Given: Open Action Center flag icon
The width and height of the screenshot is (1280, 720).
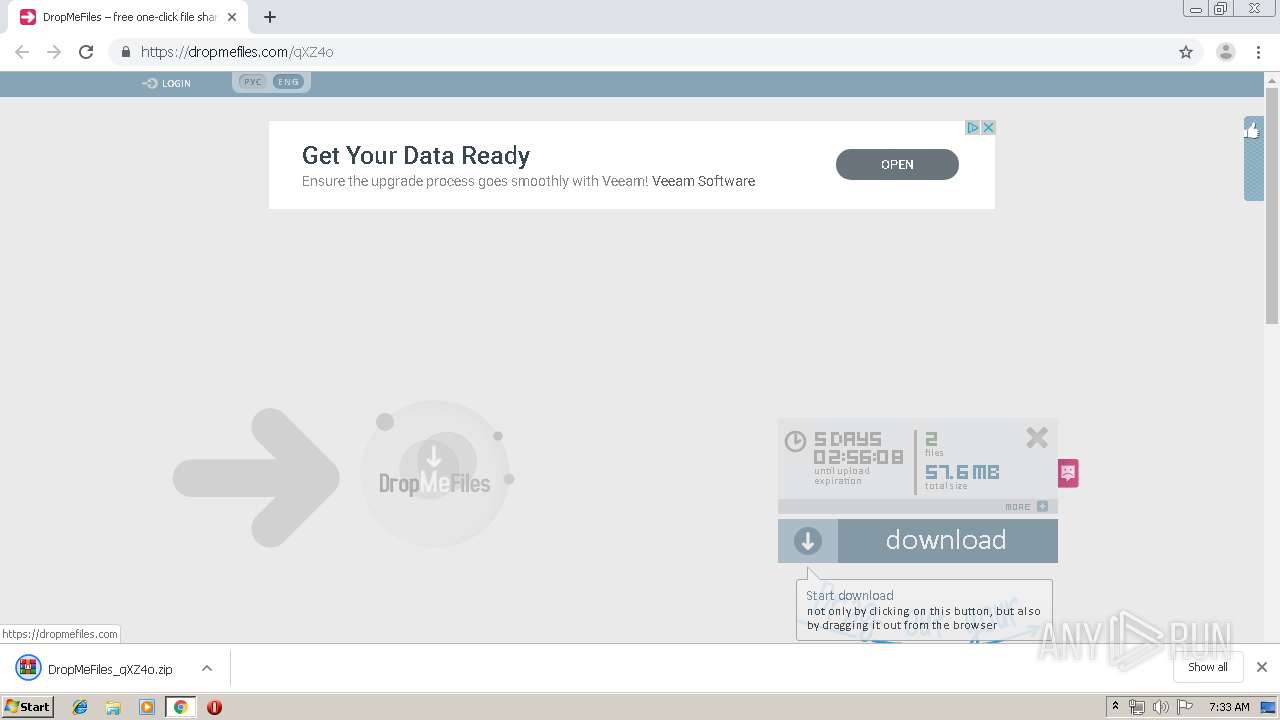Looking at the screenshot, I should click(1186, 707).
